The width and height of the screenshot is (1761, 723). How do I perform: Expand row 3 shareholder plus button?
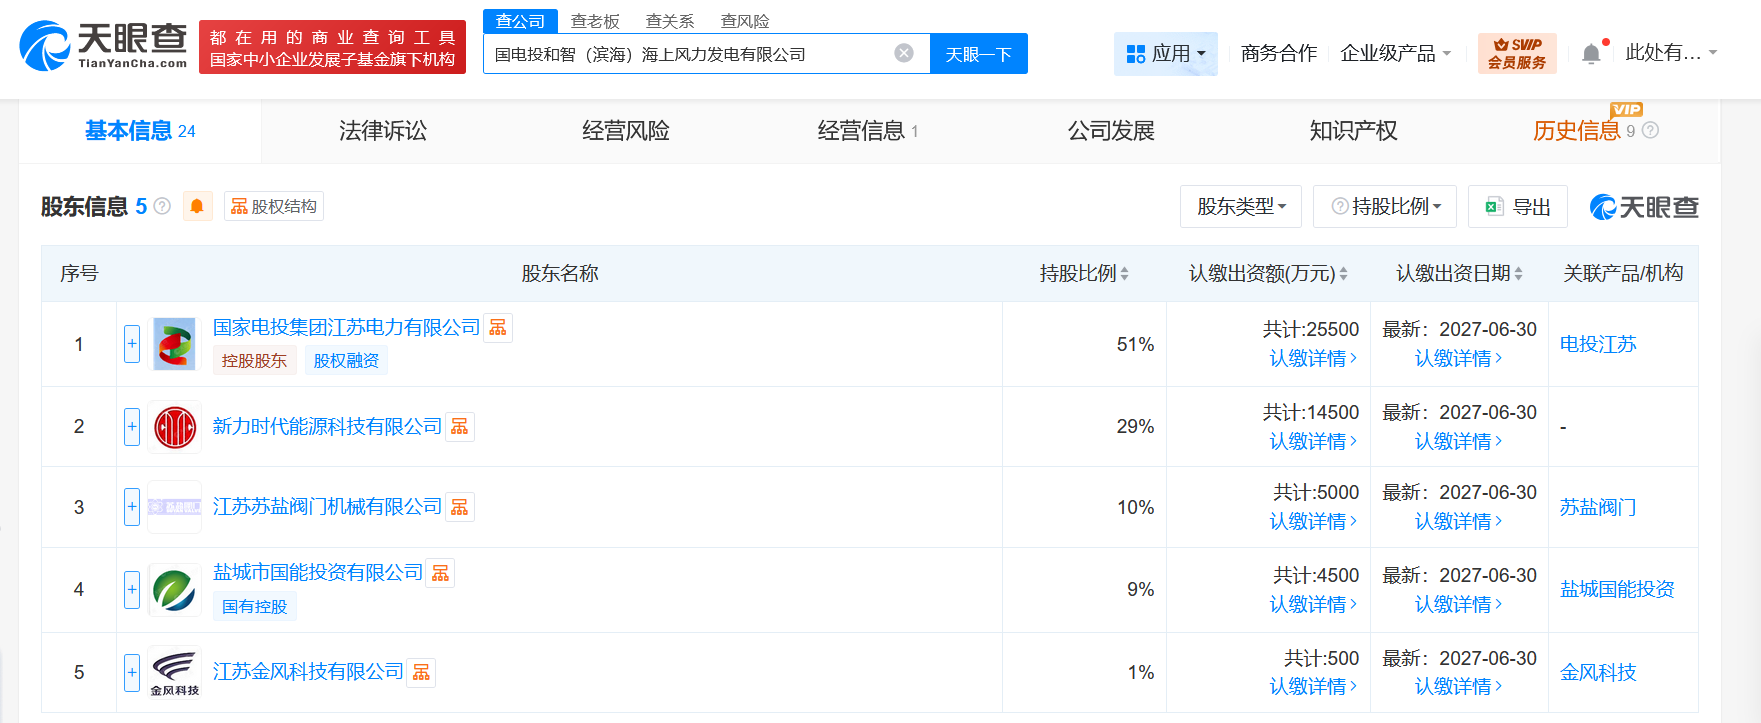pos(132,507)
